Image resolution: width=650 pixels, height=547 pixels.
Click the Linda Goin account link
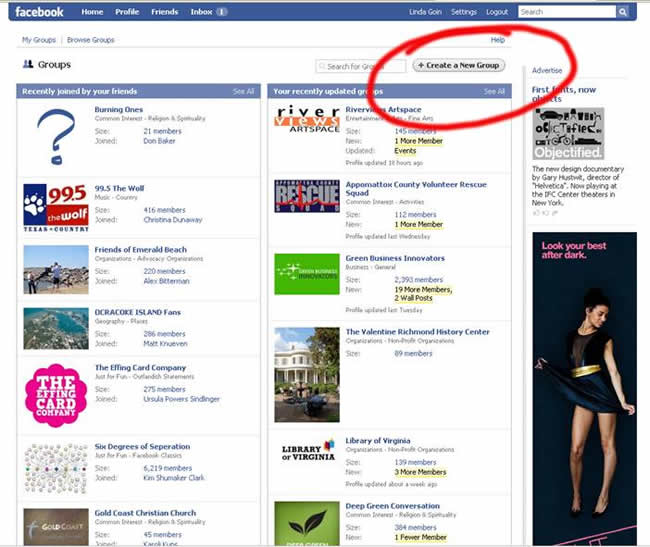425,12
